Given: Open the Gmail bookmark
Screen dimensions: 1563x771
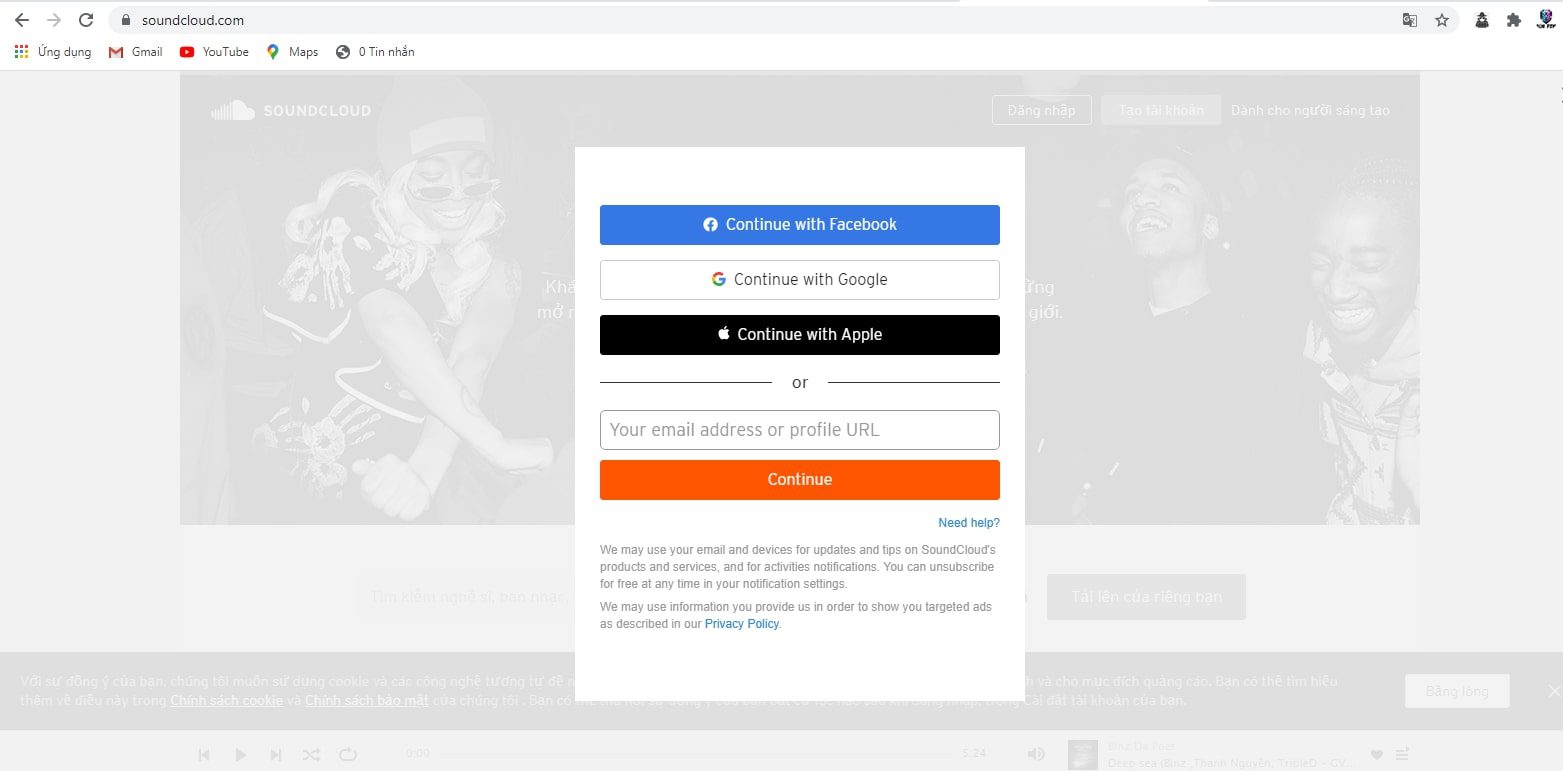Looking at the screenshot, I should (136, 52).
